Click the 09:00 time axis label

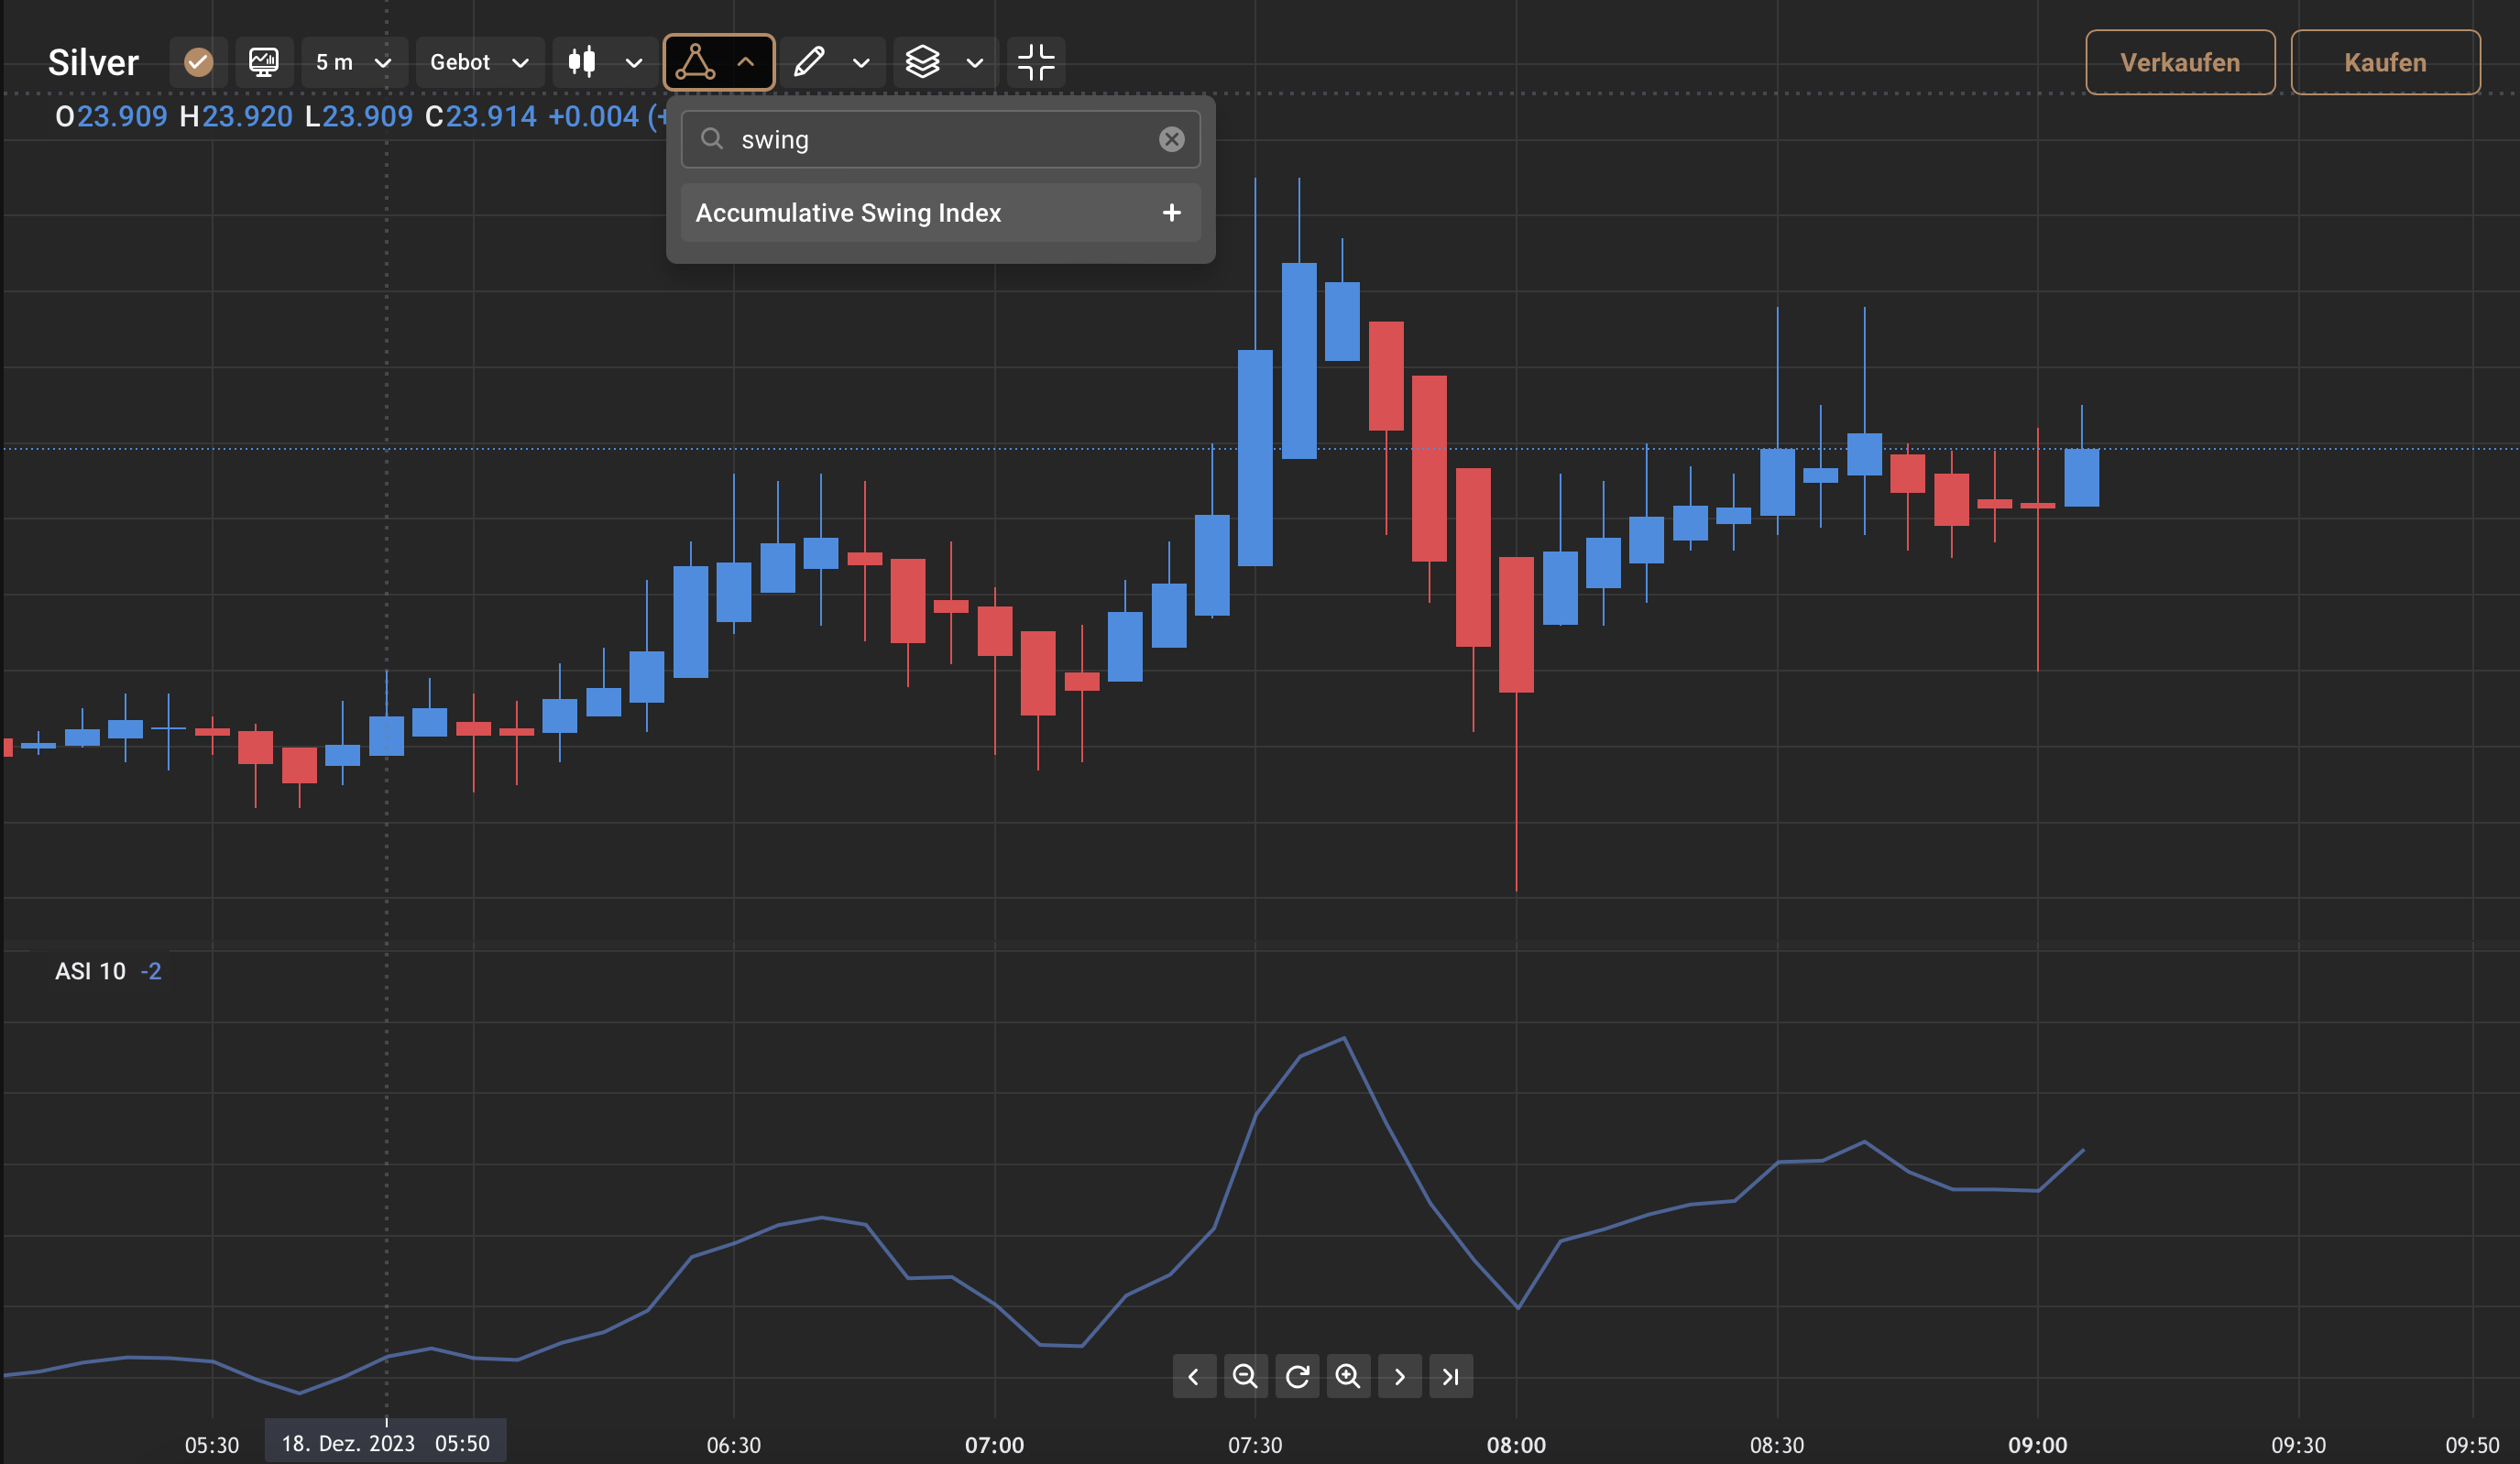coord(2037,1445)
